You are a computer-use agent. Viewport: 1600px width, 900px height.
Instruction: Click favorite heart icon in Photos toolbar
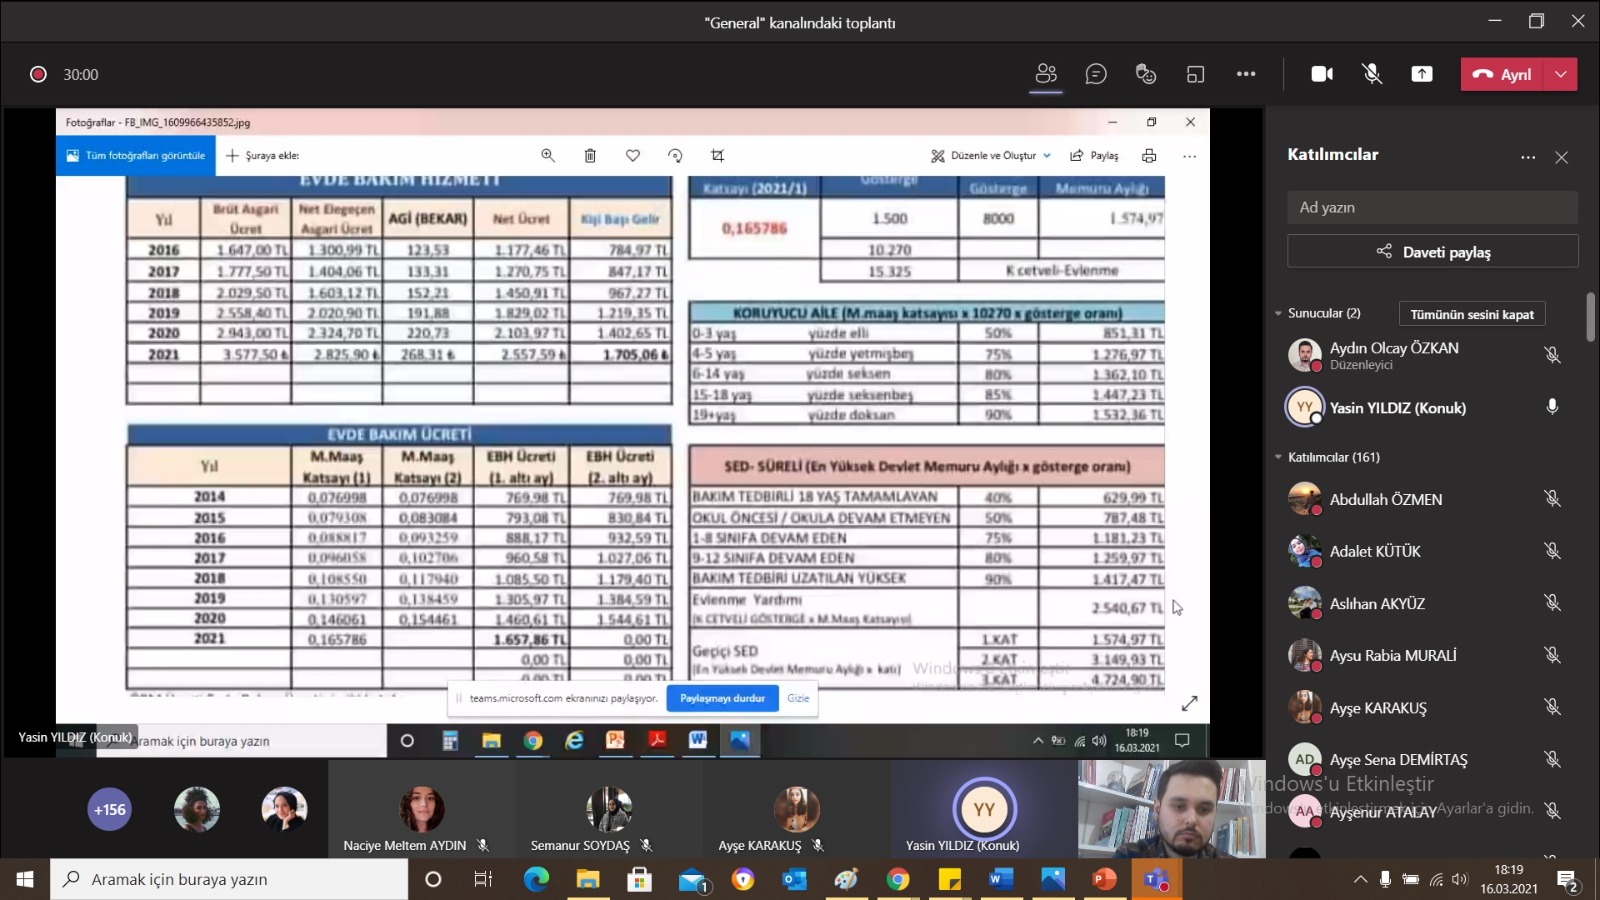point(633,155)
